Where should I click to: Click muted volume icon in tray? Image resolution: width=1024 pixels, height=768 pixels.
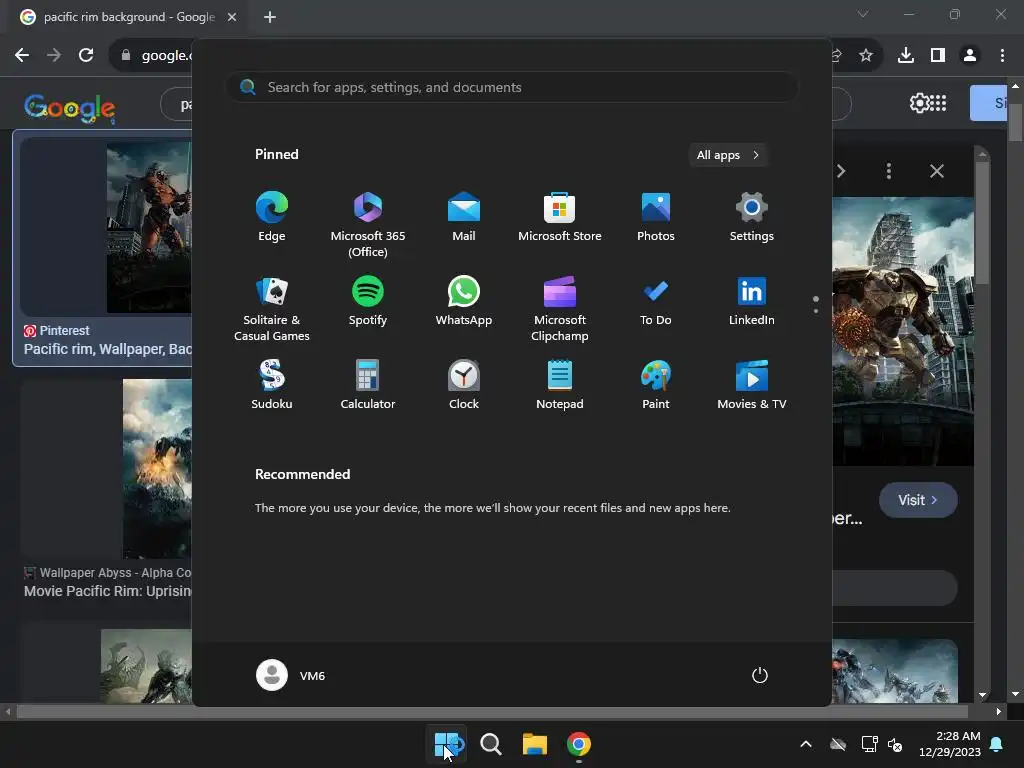point(895,744)
